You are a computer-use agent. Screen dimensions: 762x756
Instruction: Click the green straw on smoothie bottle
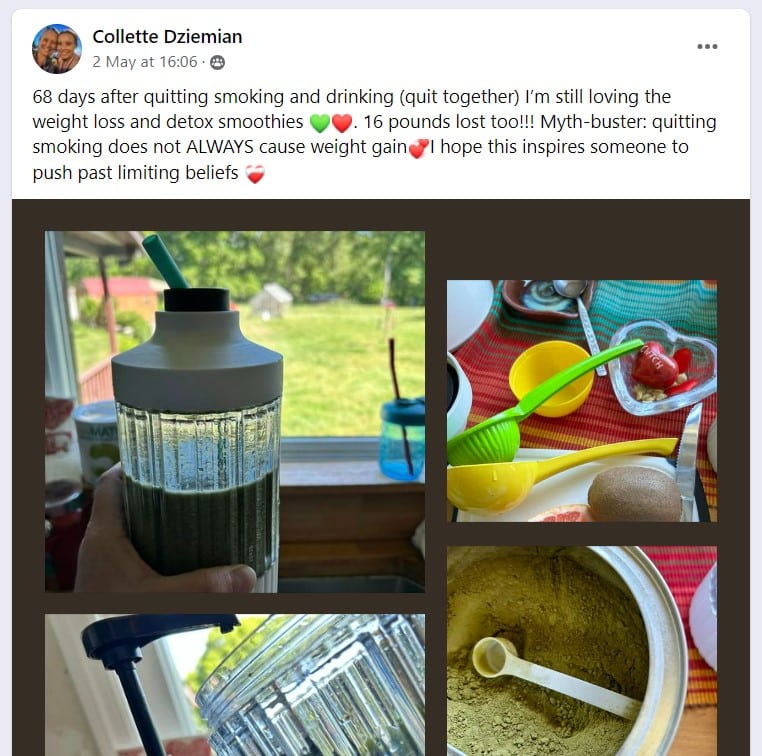164,261
